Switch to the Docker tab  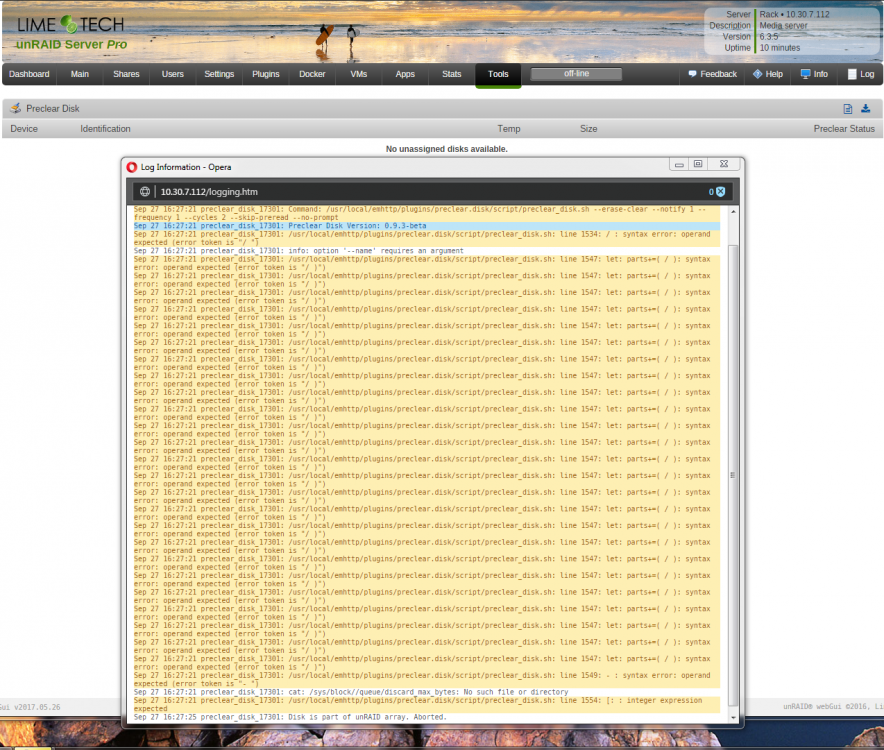(x=312, y=74)
